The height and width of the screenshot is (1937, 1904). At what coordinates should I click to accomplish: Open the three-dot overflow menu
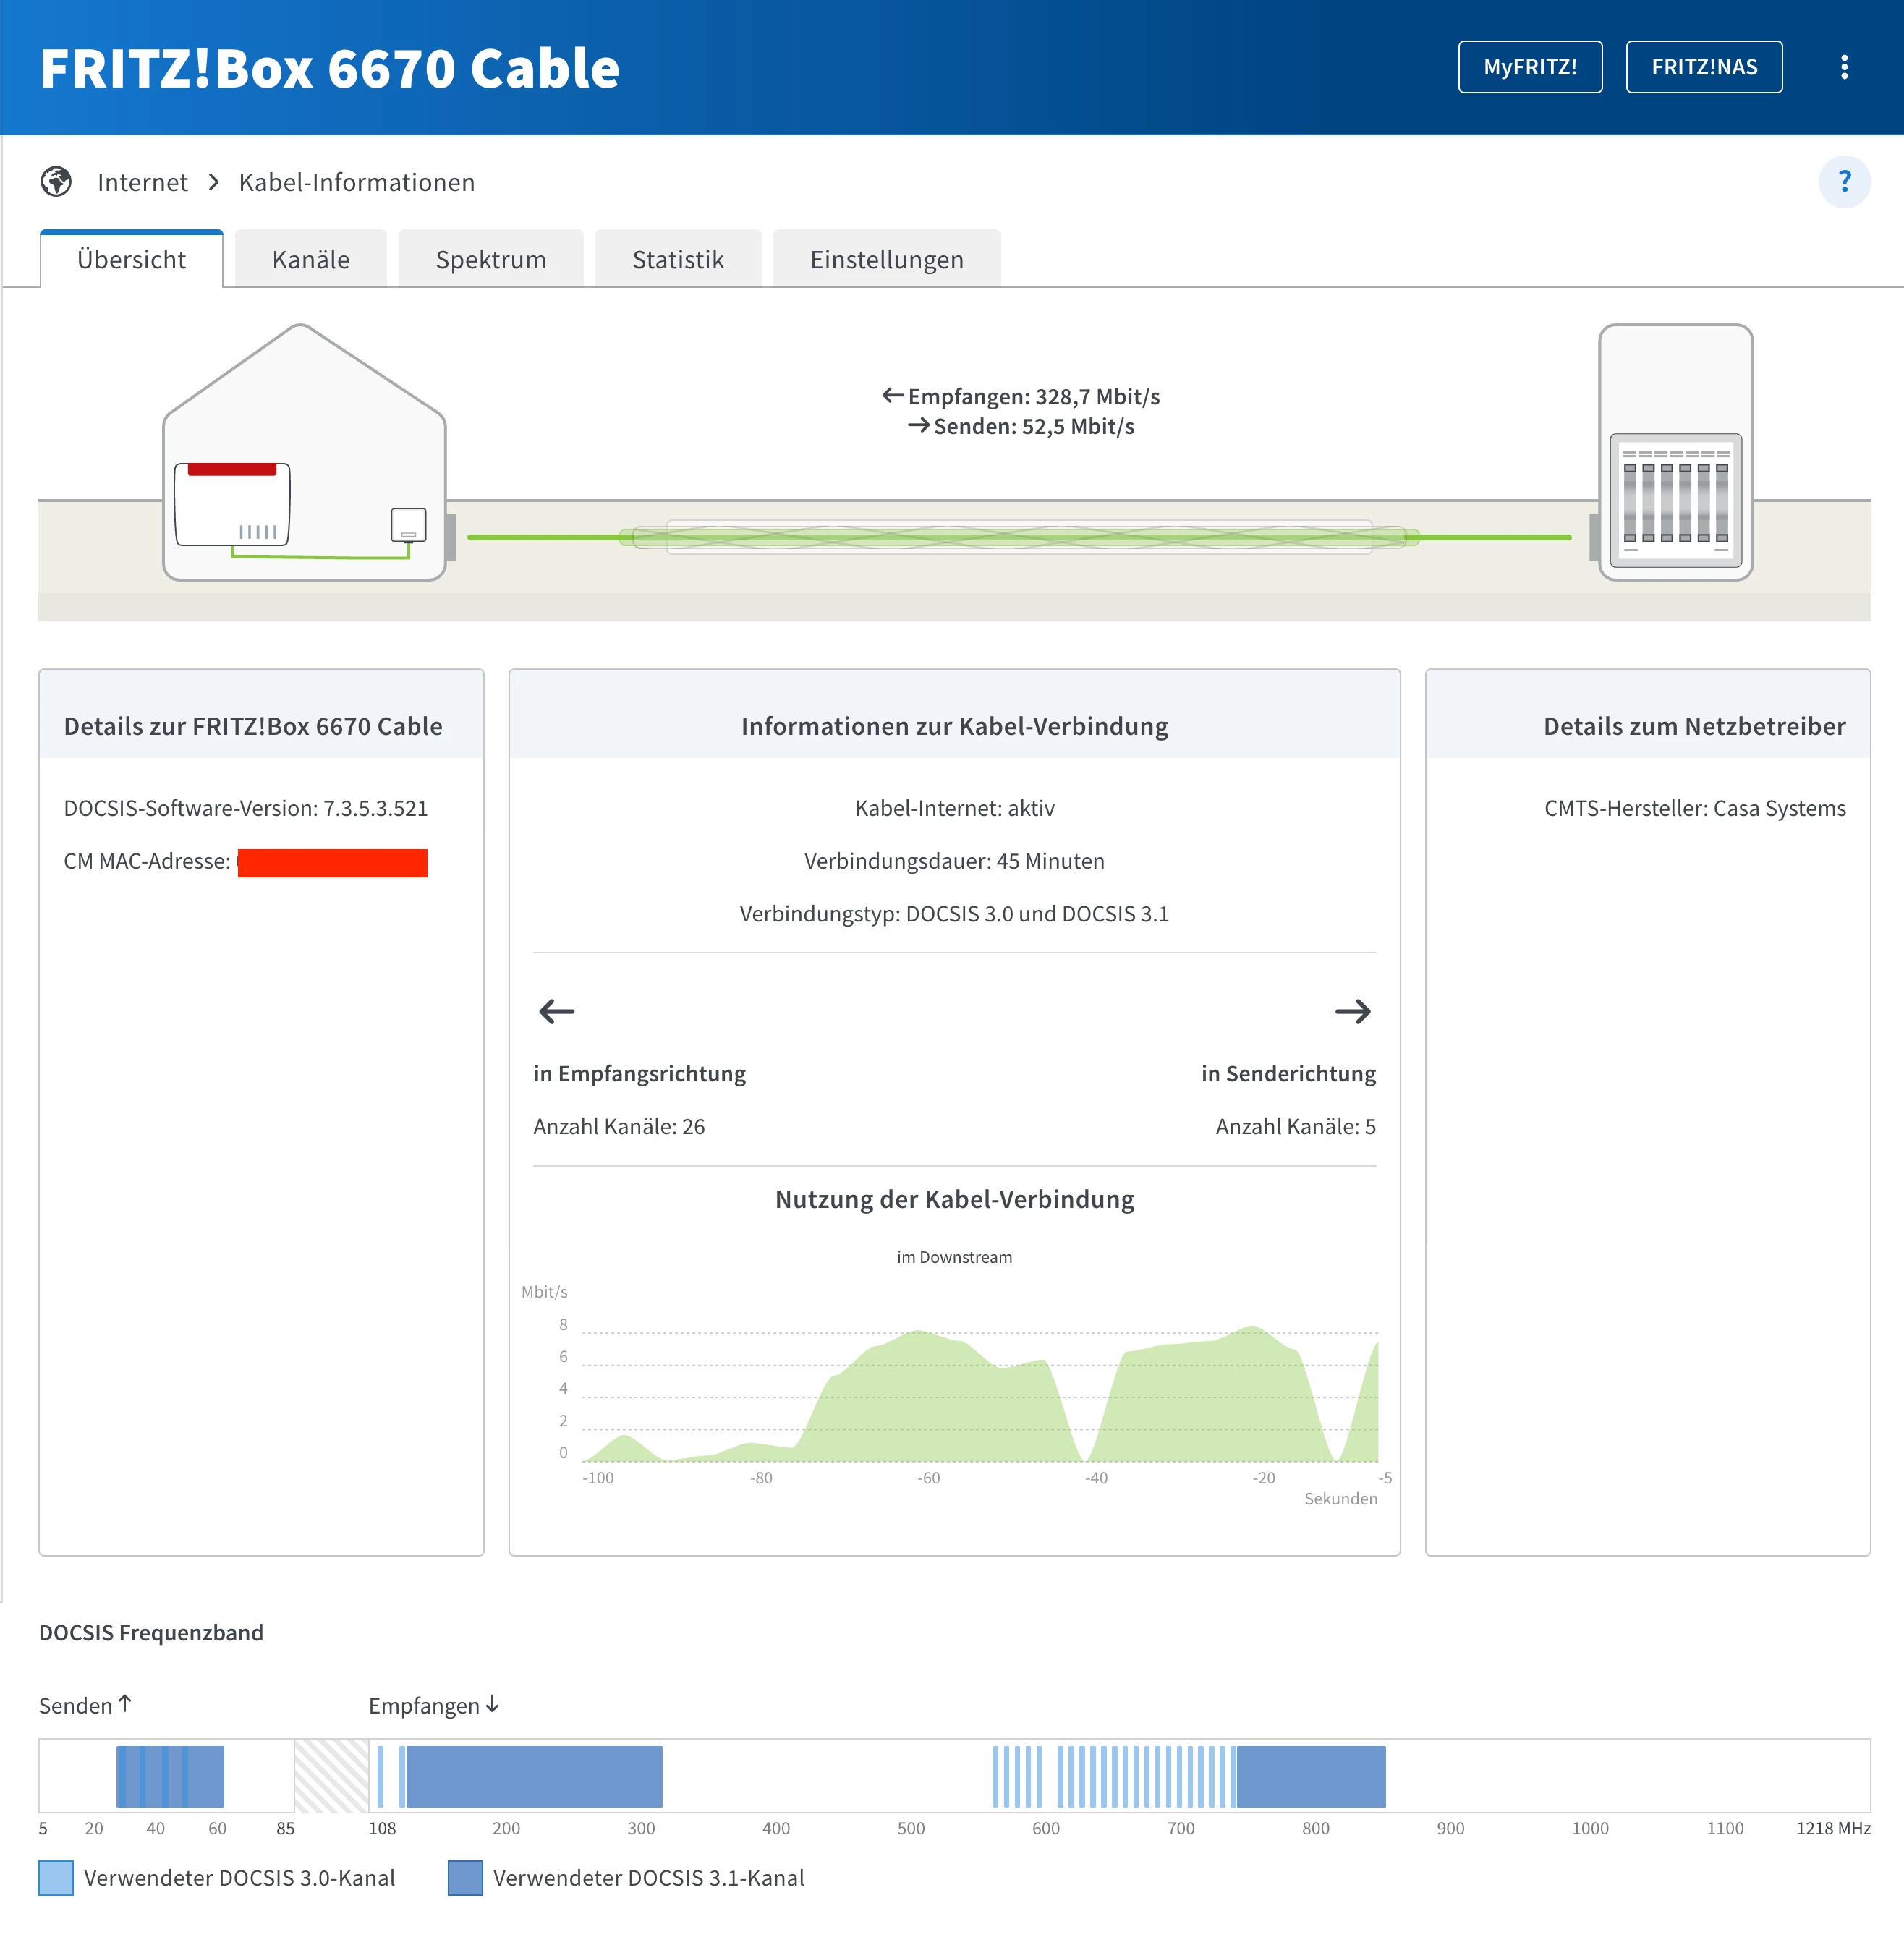click(x=1843, y=67)
